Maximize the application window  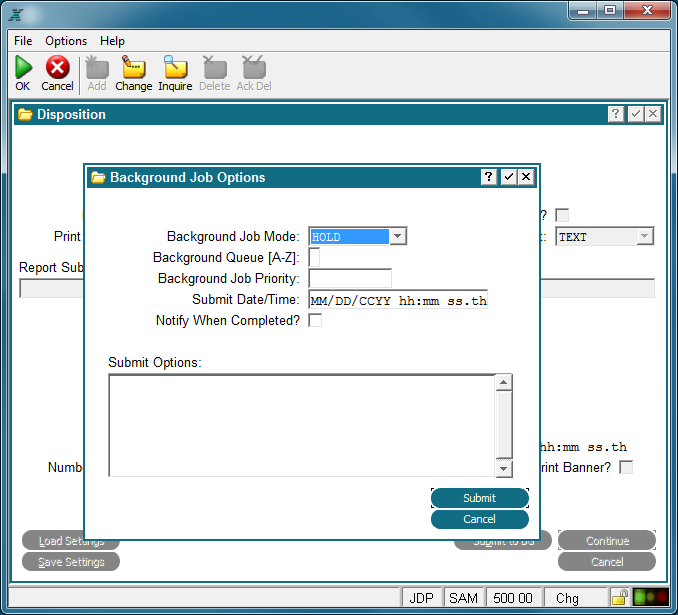pyautogui.click(x=610, y=10)
